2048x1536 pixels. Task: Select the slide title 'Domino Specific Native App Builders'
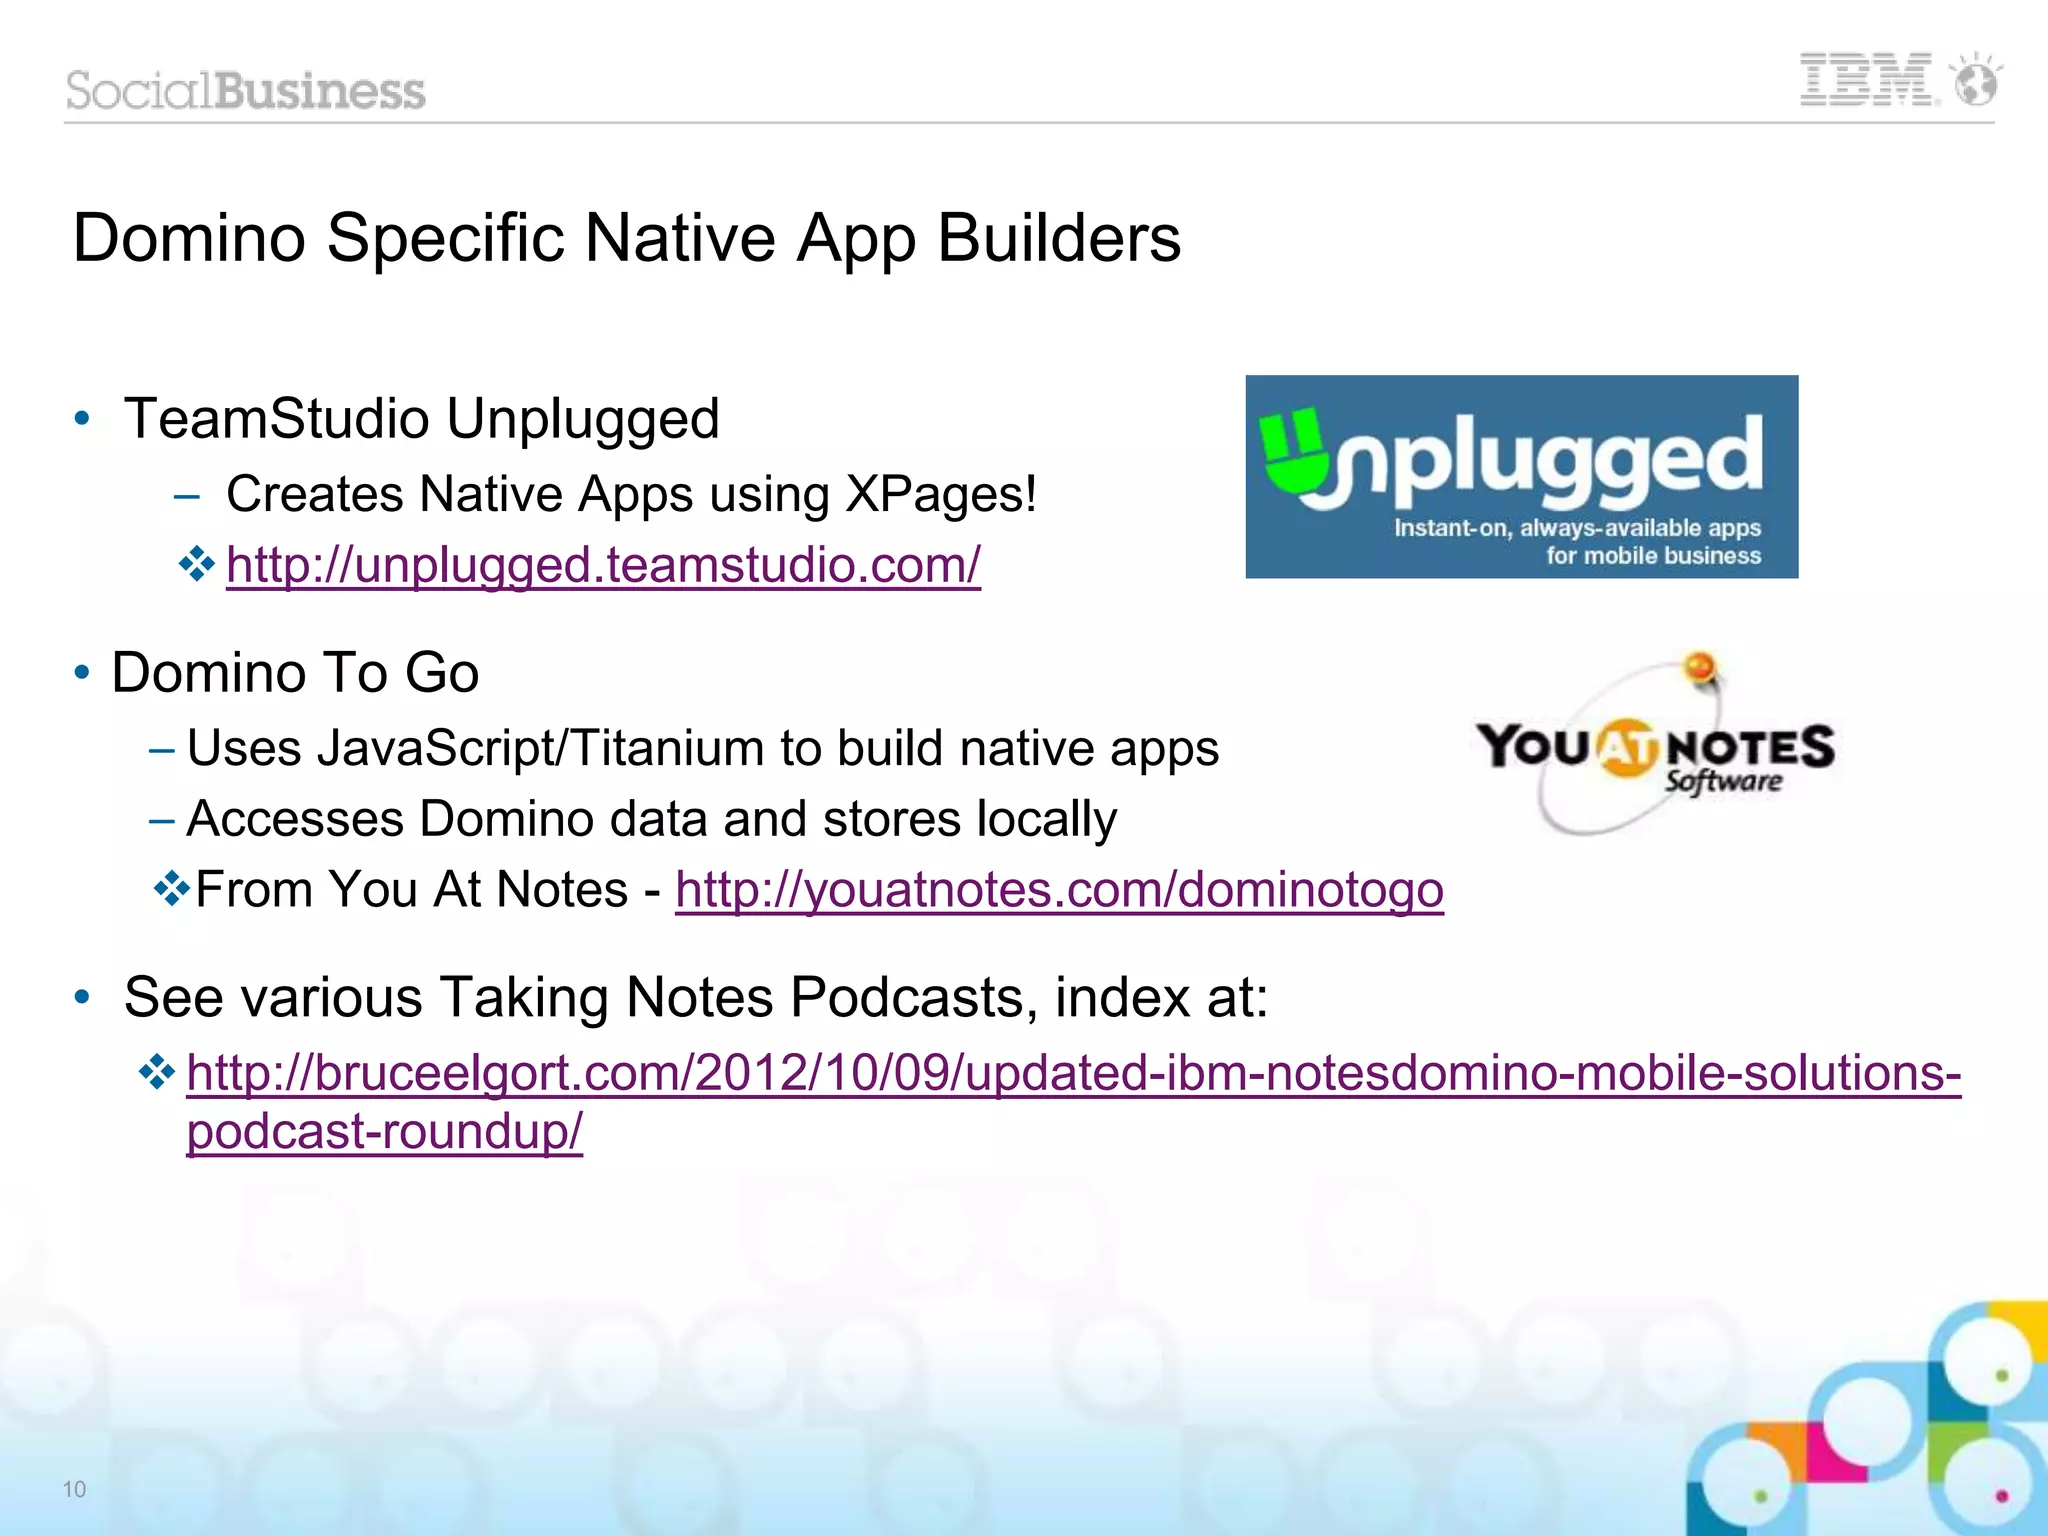627,238
